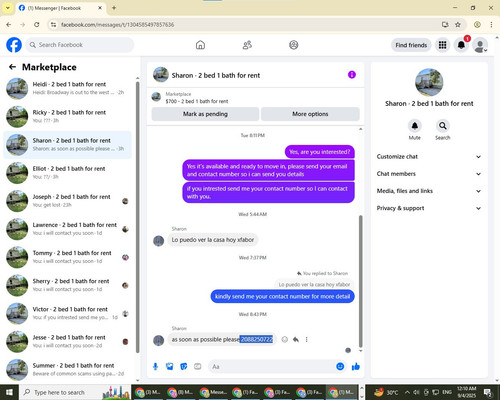Go to Home feed icon
The image size is (500, 400).
200,45
